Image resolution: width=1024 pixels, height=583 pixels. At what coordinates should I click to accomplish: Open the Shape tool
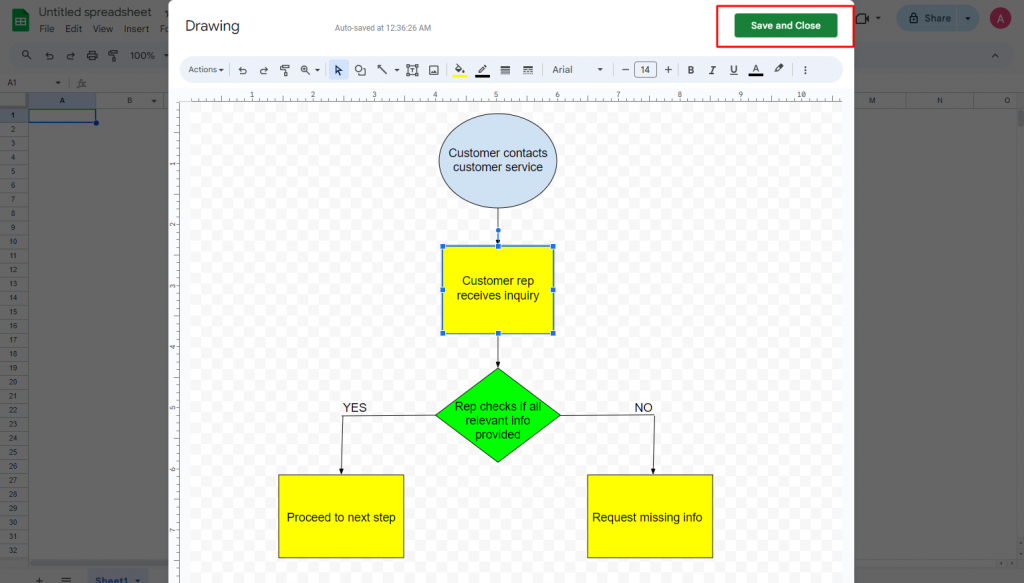[x=360, y=70]
